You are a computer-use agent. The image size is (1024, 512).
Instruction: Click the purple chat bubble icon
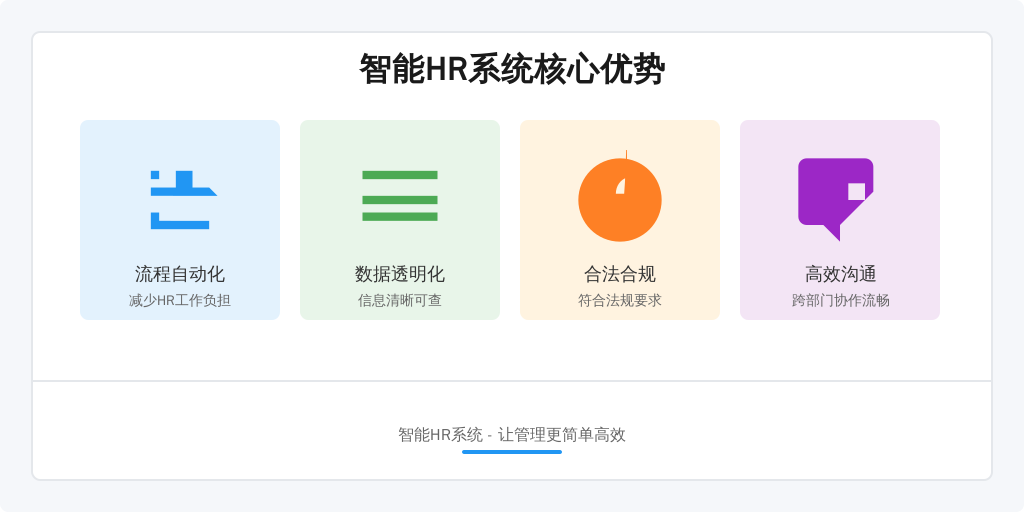tap(835, 199)
